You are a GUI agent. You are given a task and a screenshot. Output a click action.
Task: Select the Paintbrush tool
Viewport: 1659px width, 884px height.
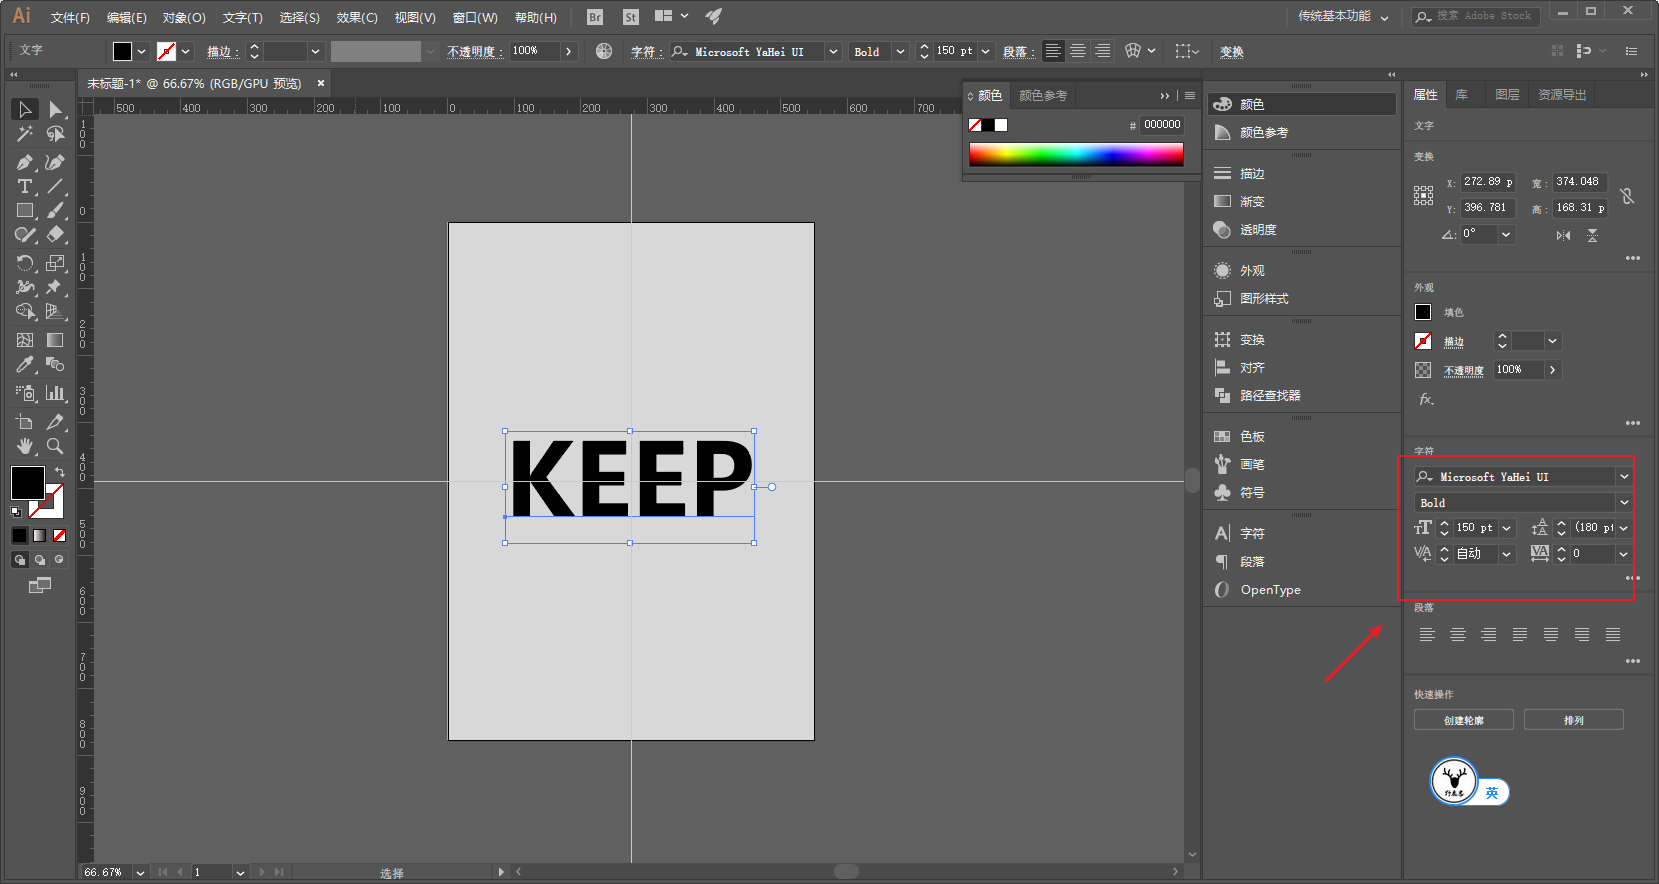click(x=56, y=210)
